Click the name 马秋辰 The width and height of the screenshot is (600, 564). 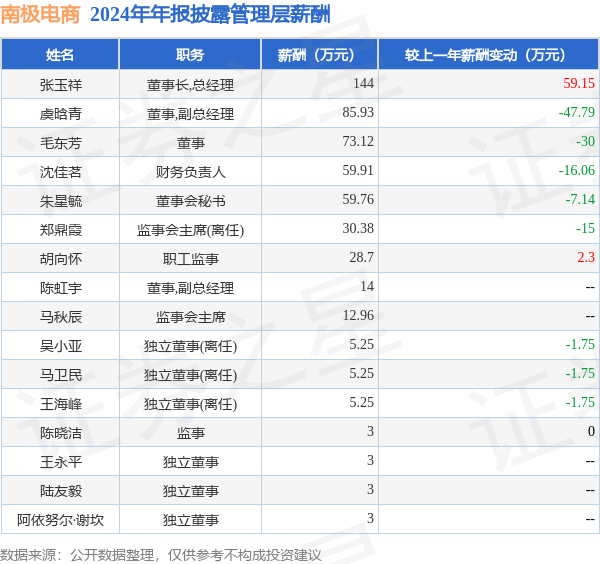tap(61, 317)
